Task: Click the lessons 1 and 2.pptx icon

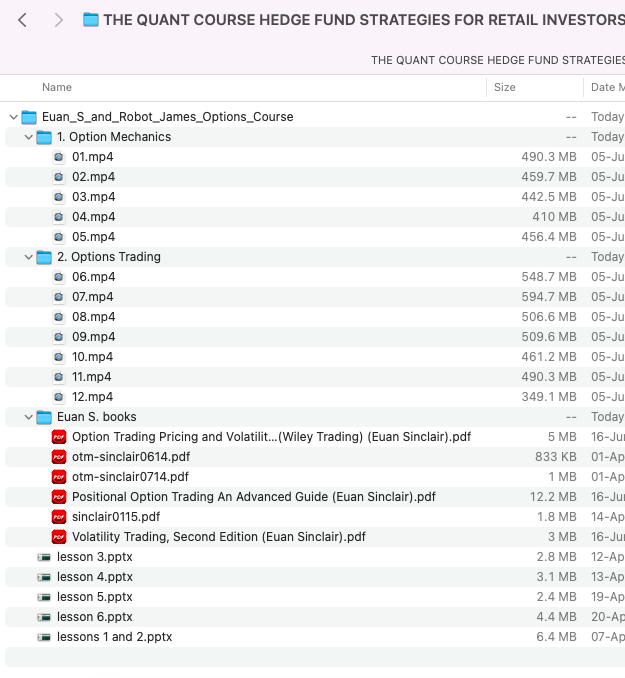Action: pos(44,637)
